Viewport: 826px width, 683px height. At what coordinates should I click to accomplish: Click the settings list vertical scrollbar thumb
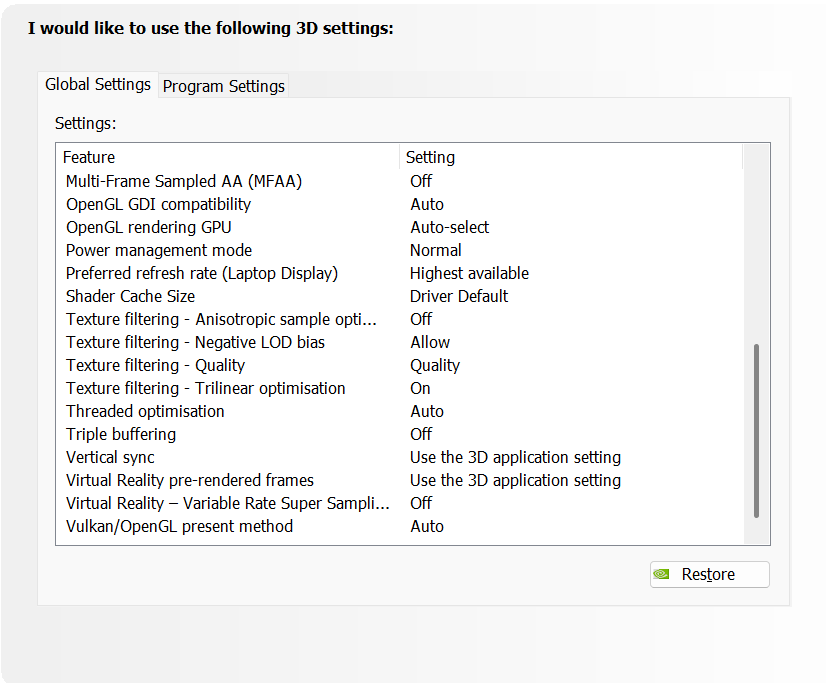(756, 430)
